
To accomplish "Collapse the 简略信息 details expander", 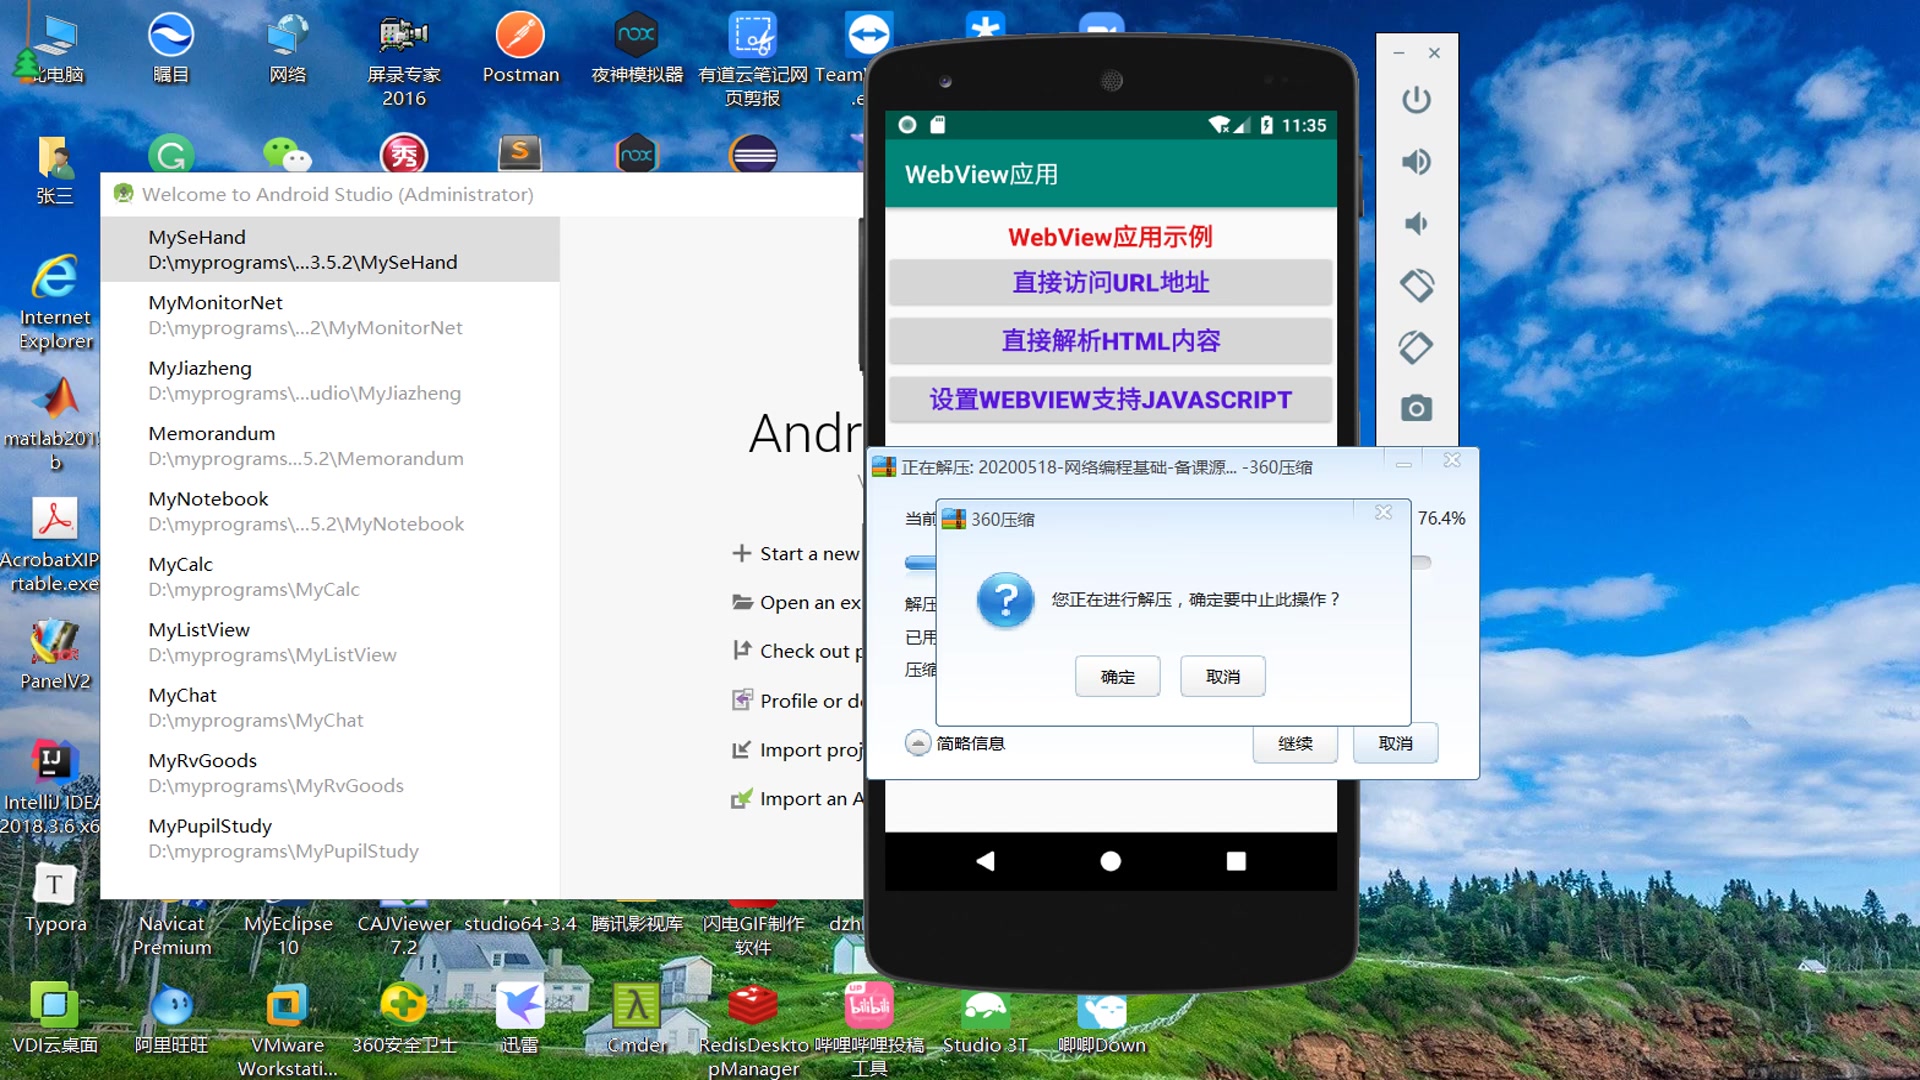I will (917, 743).
